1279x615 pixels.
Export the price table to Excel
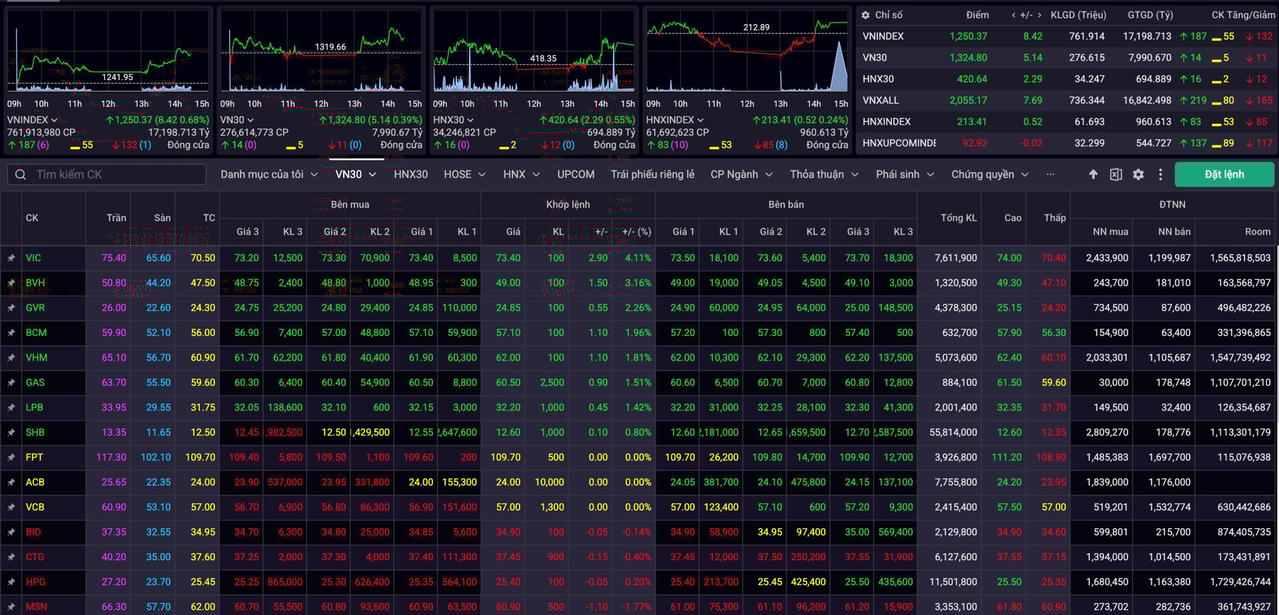pyautogui.click(x=1115, y=175)
